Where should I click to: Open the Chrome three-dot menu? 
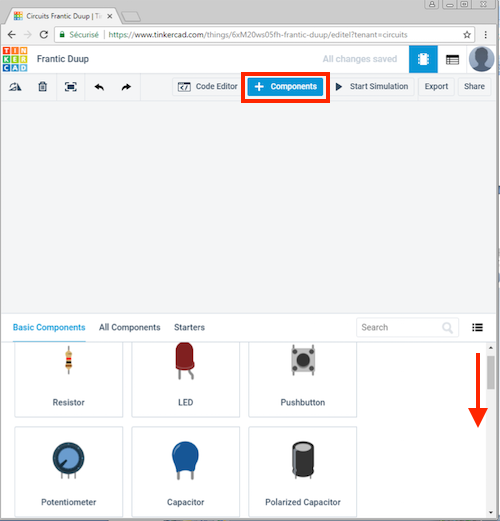(485, 35)
